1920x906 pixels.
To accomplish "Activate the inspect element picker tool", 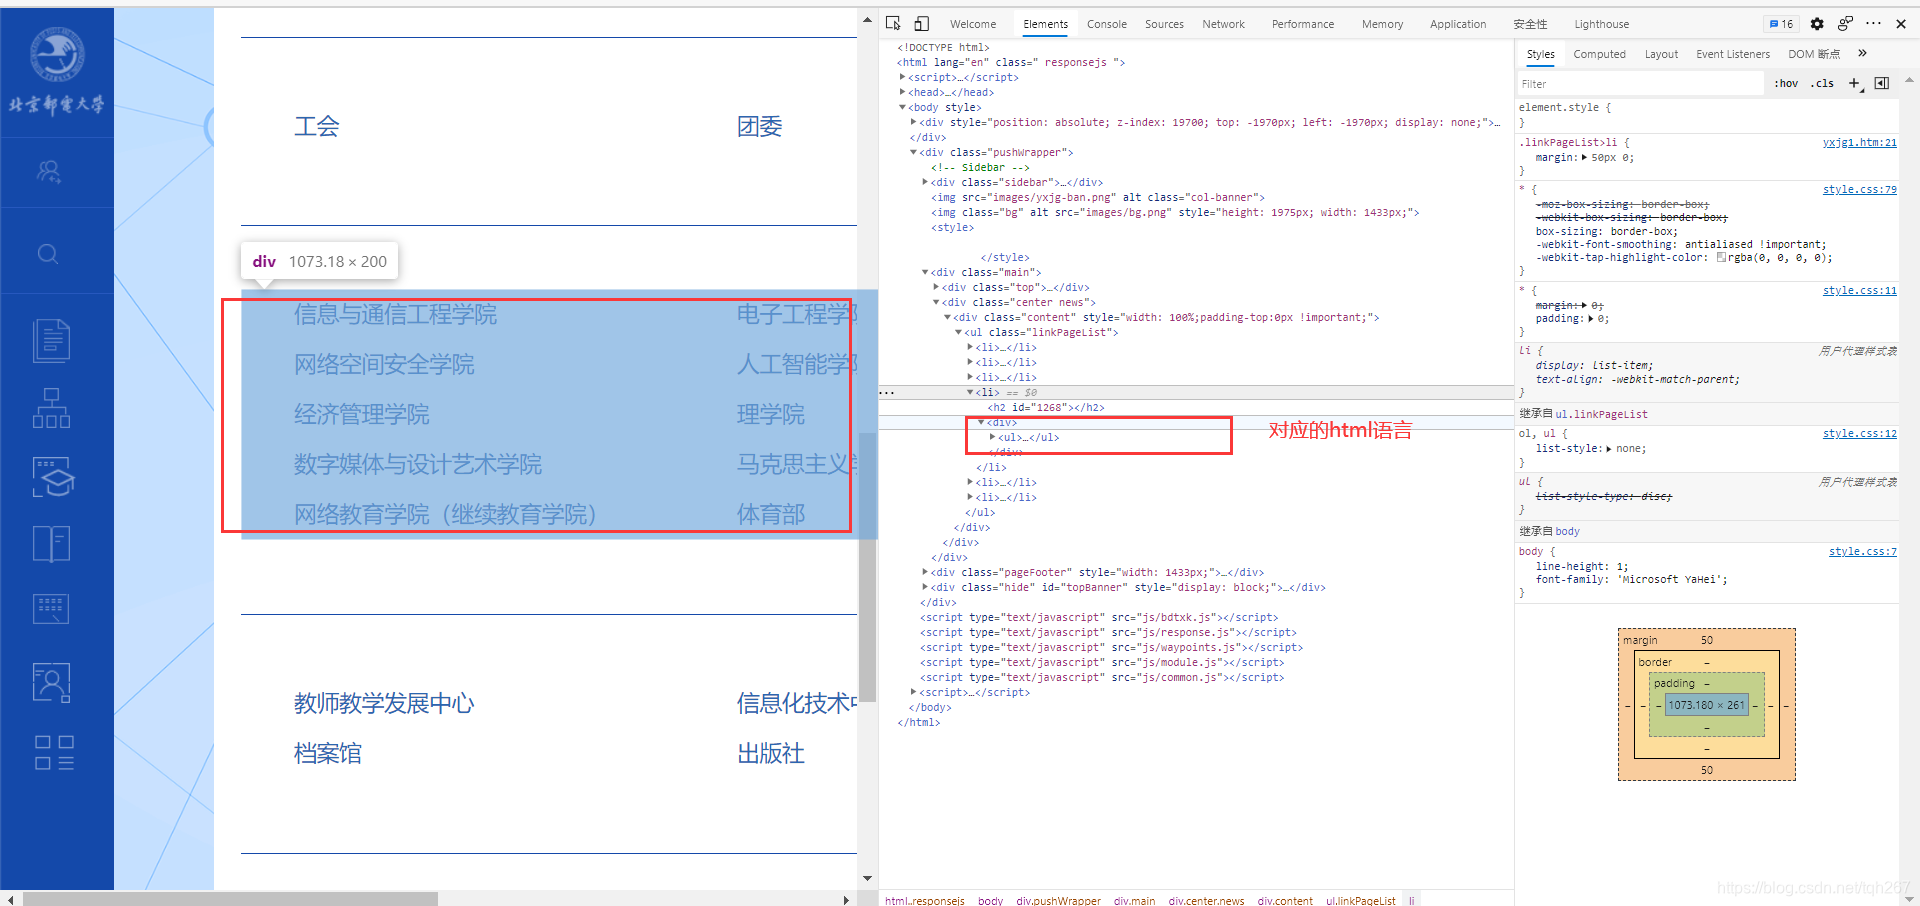I will click(x=893, y=23).
